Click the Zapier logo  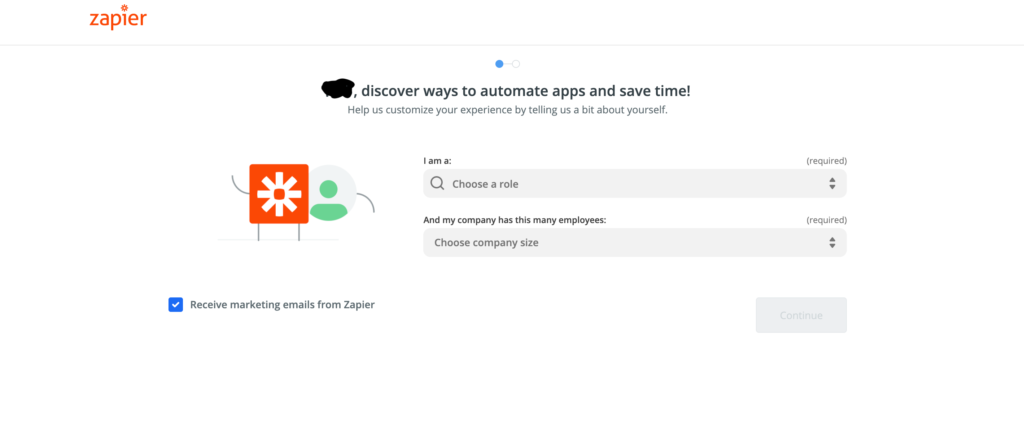pos(118,17)
